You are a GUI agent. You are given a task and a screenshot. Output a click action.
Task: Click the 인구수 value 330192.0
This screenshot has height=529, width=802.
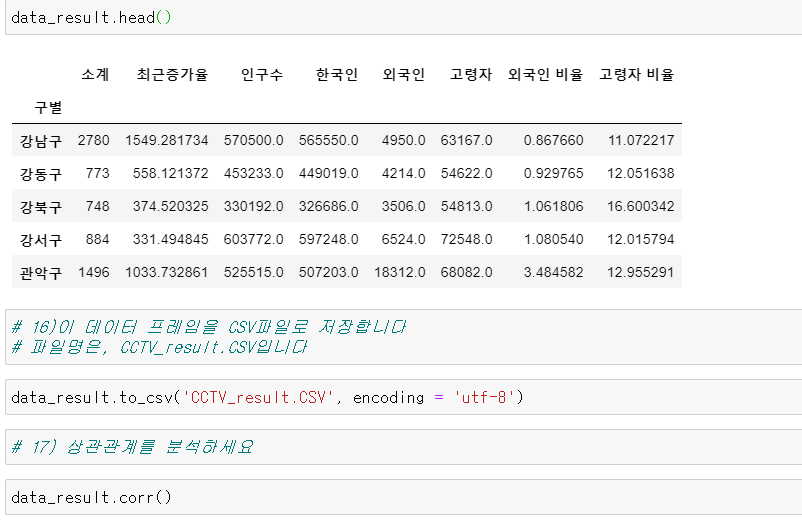click(x=254, y=206)
